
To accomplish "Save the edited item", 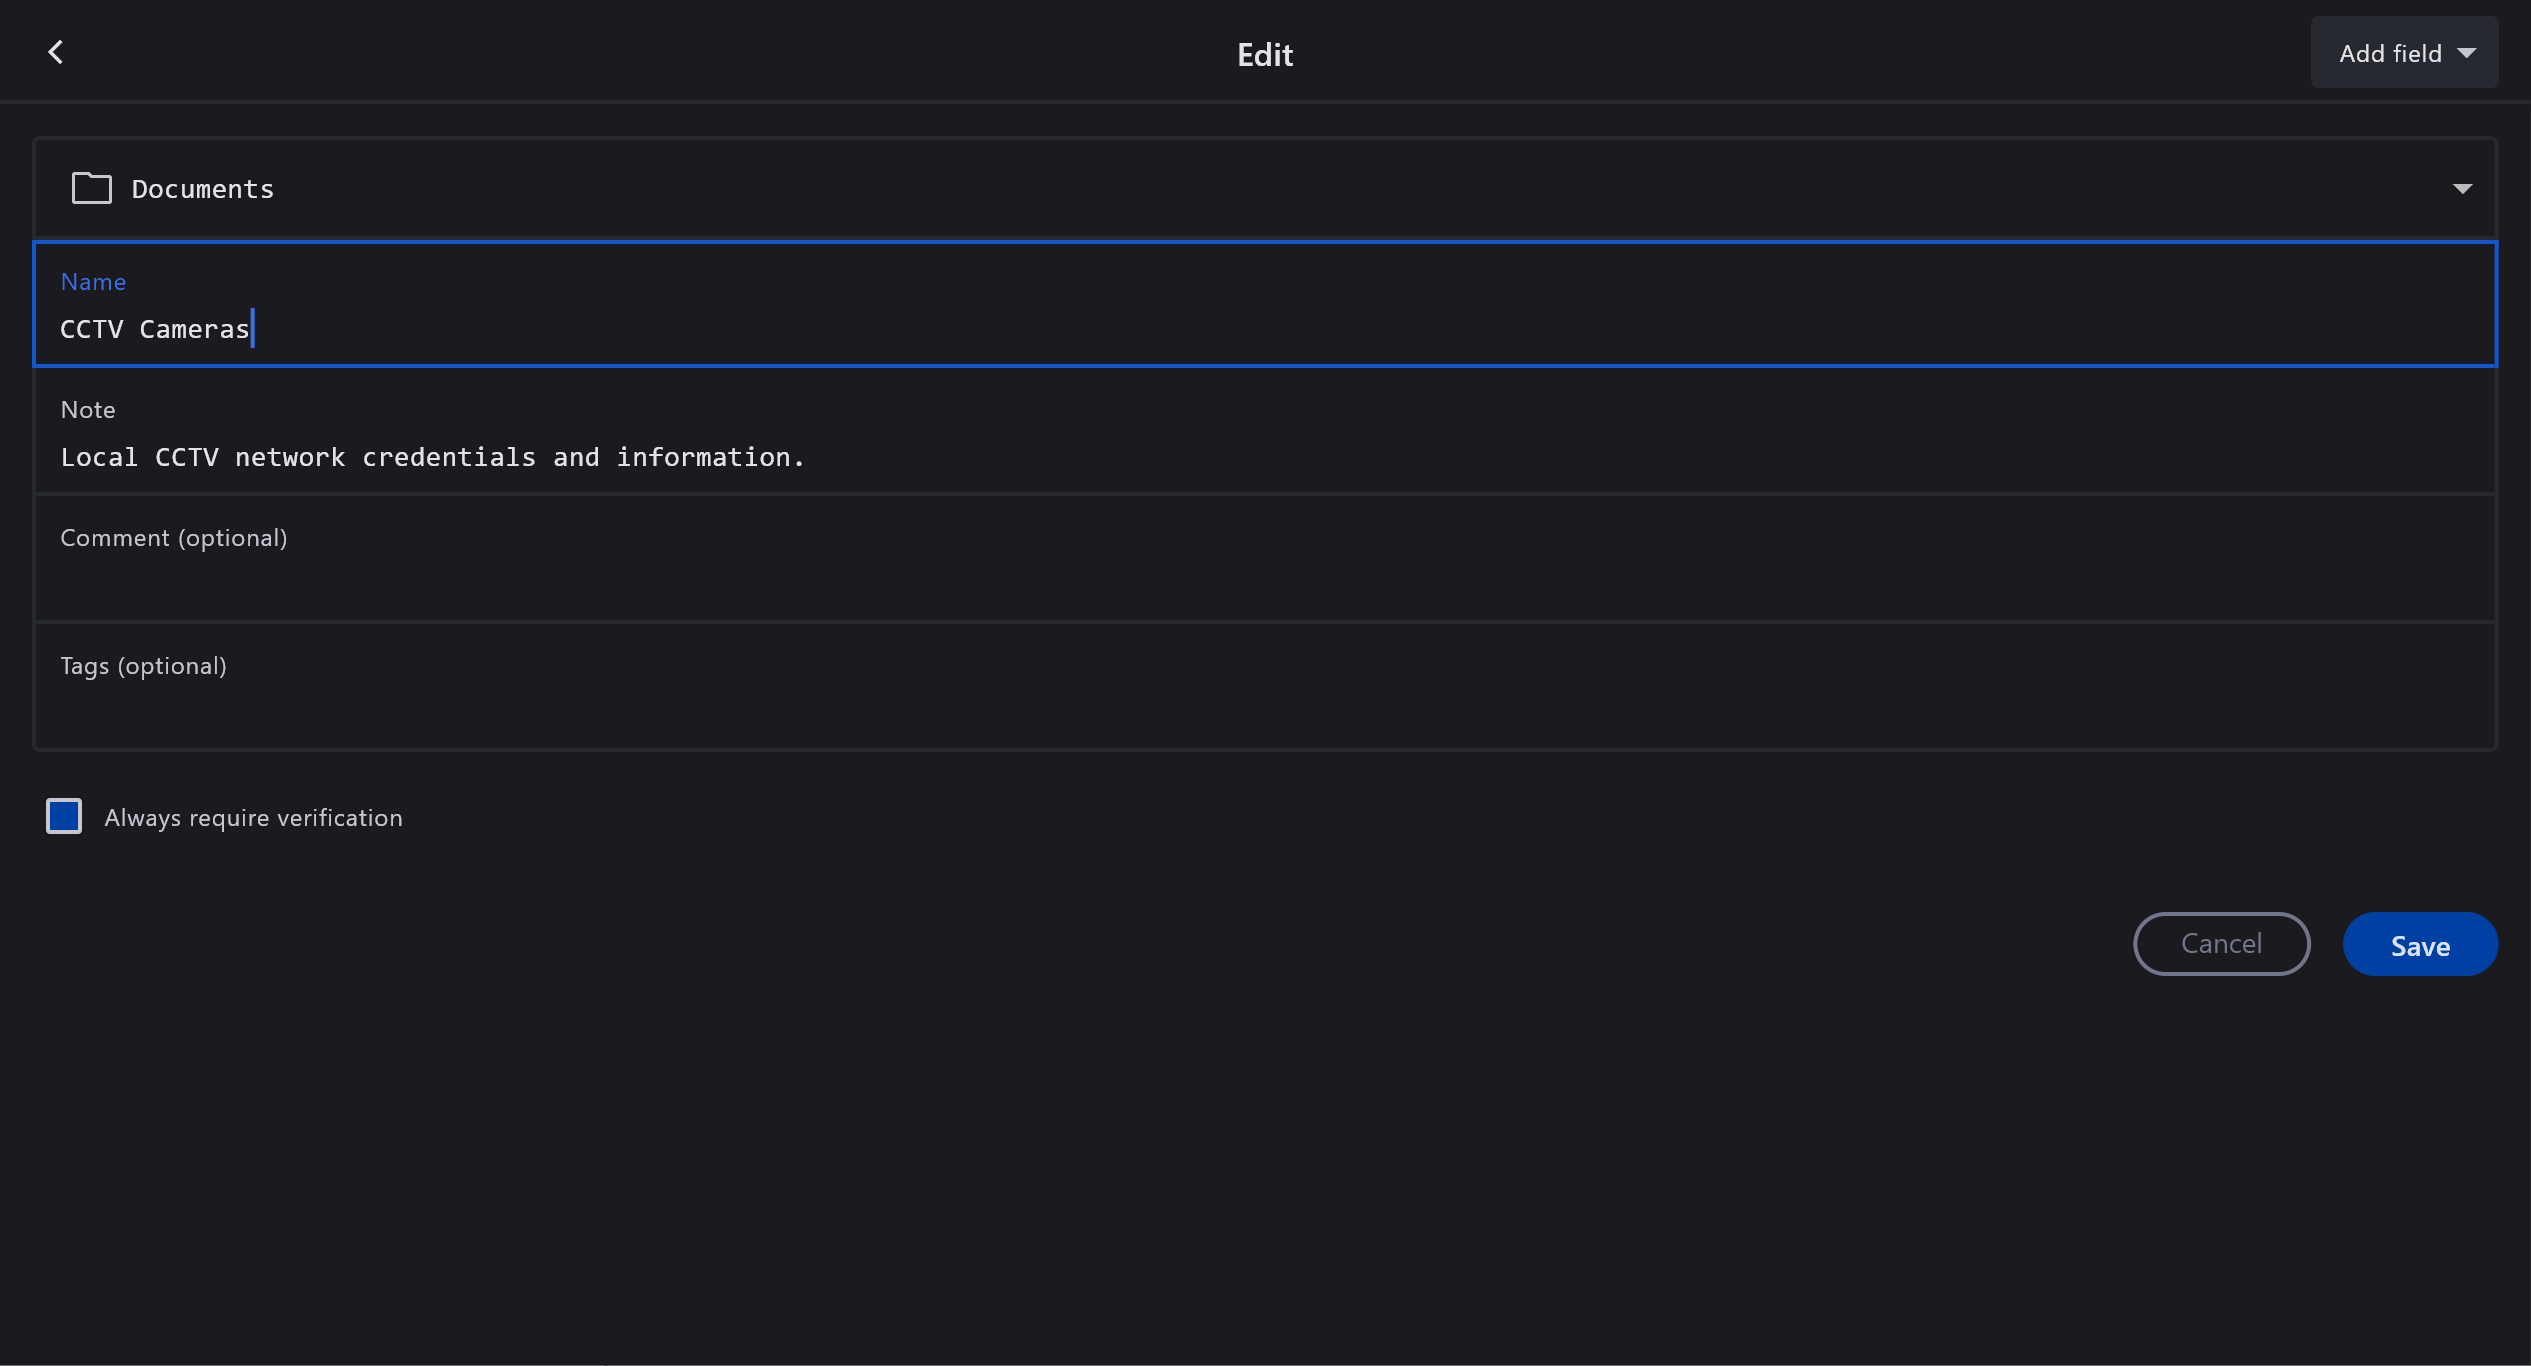I will 2419,944.
